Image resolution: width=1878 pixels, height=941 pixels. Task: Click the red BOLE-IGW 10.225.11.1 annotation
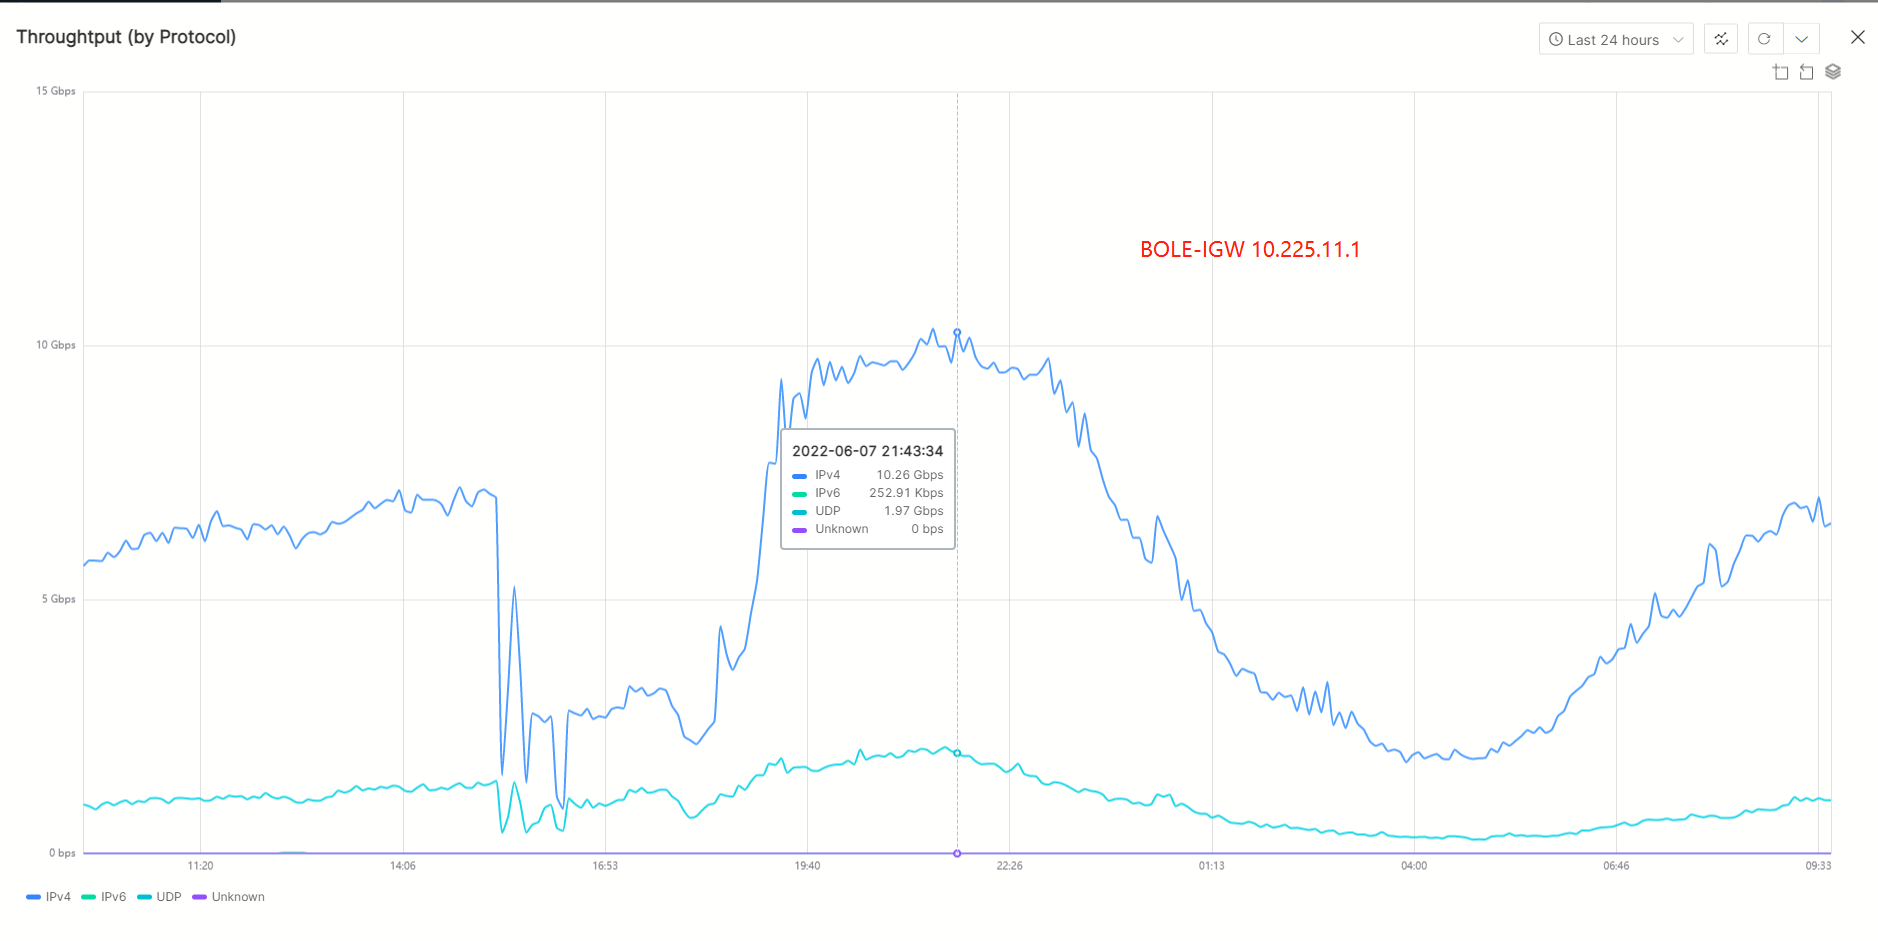1250,250
